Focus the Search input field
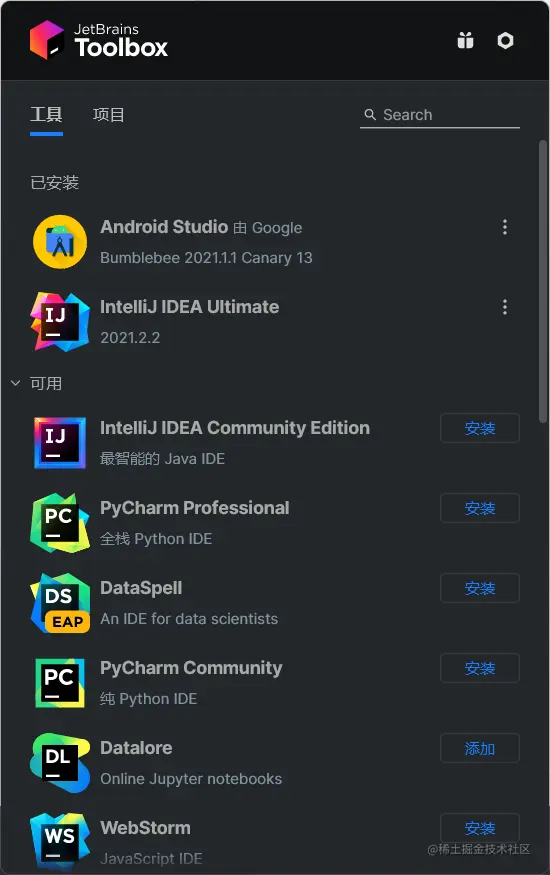550x875 pixels. (440, 114)
